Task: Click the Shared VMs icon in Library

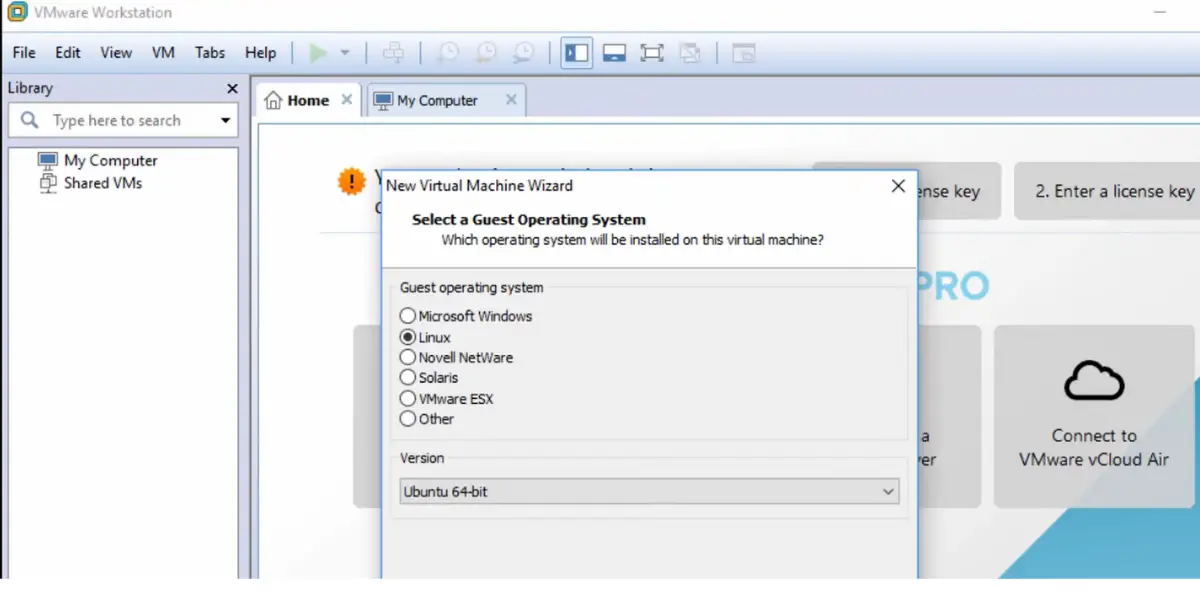Action: tap(48, 183)
